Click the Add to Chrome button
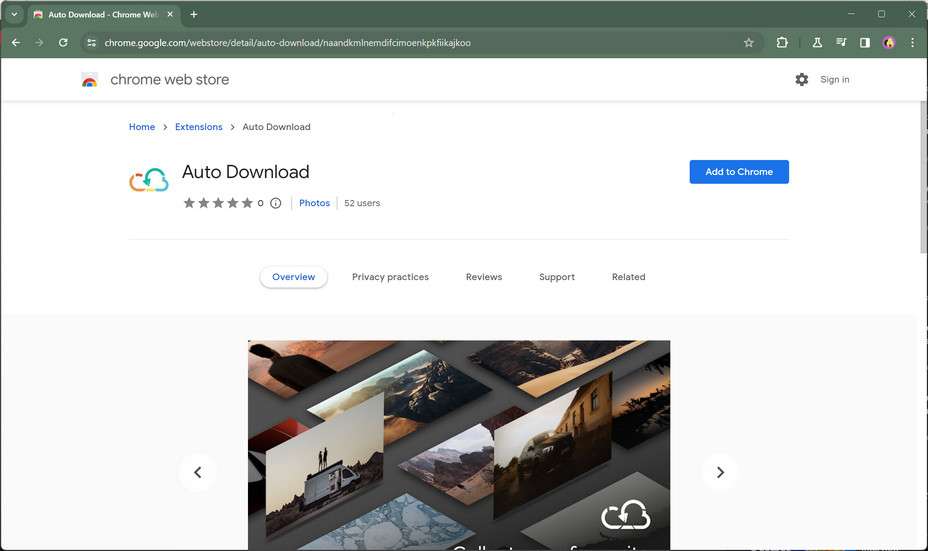This screenshot has height=551, width=928. (x=738, y=172)
